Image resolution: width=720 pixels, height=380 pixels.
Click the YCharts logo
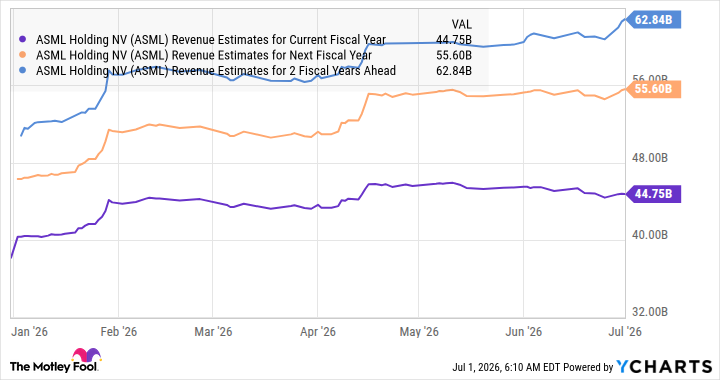[x=664, y=367]
